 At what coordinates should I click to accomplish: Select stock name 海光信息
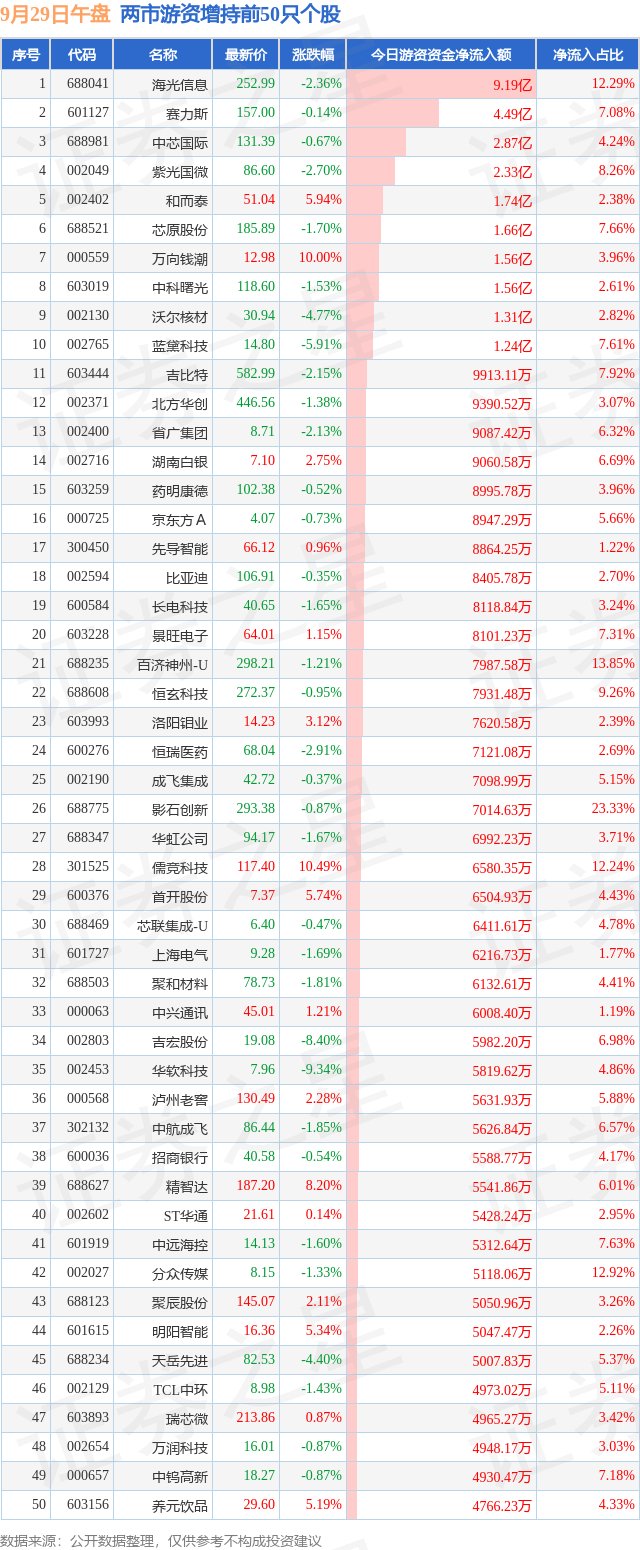click(180, 85)
